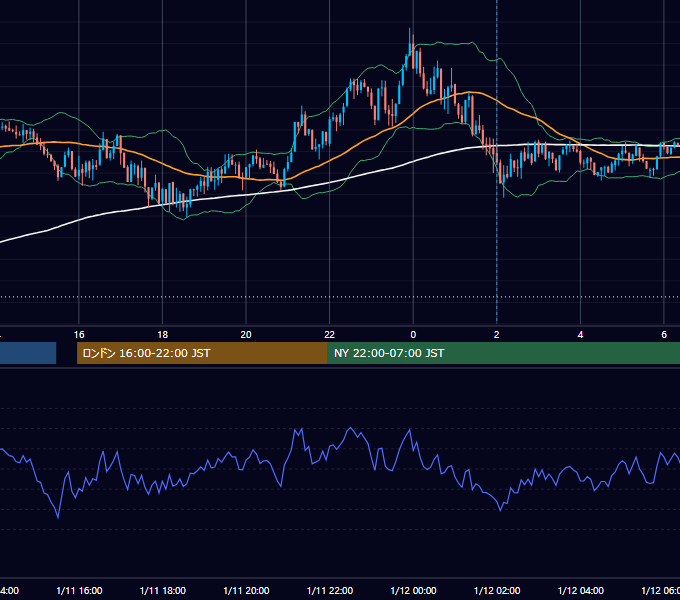Click the 1/11 16:00 date label
Screen dimensions: 680x600
pos(79,590)
